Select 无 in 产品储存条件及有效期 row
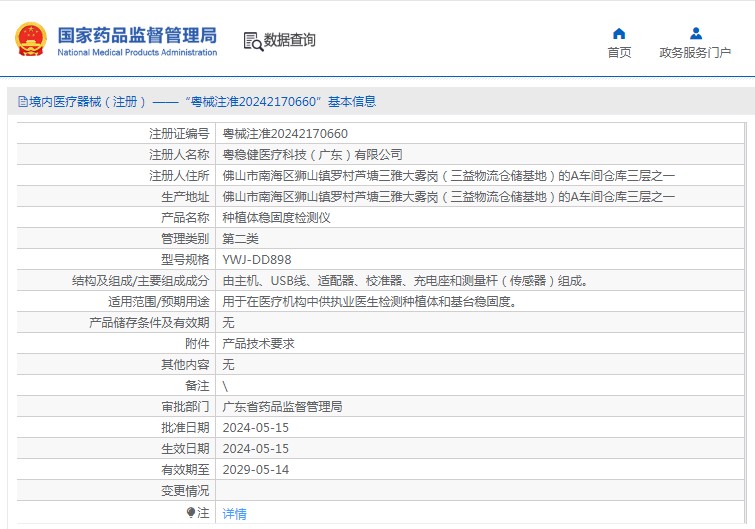755x529 pixels. [228, 323]
